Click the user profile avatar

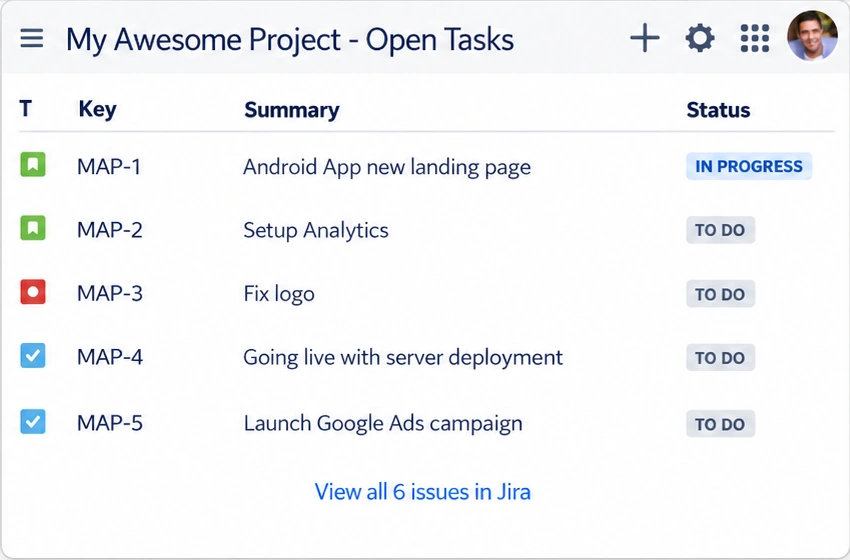click(812, 36)
